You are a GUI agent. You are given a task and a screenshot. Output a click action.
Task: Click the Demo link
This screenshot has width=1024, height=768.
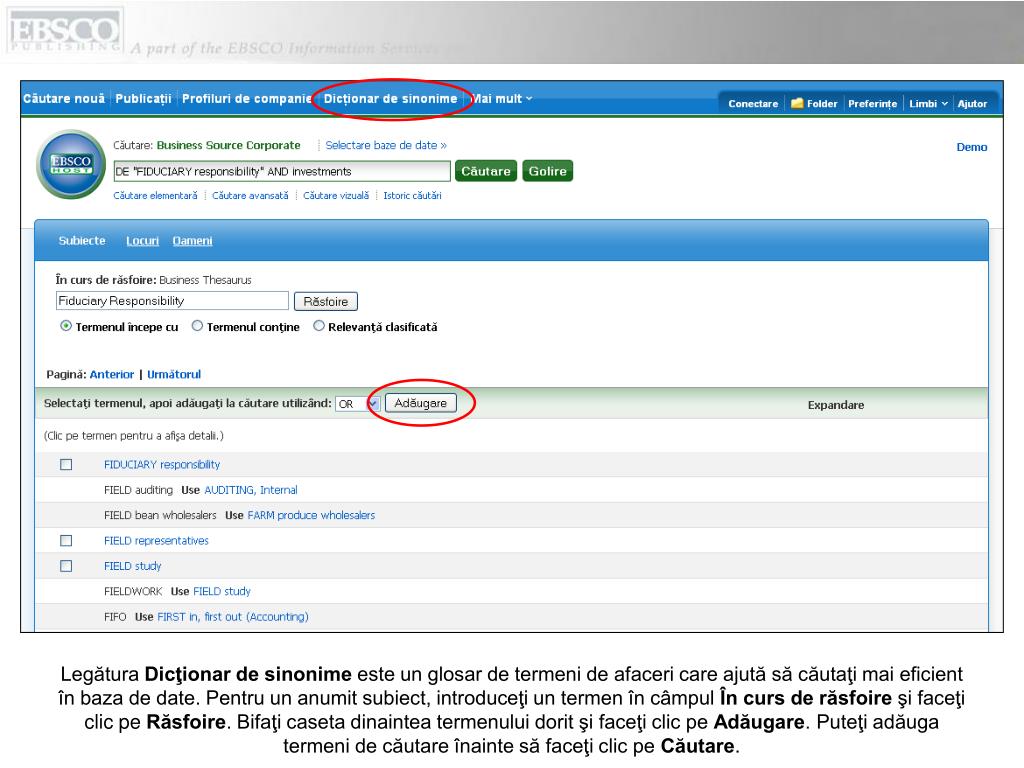tap(972, 147)
